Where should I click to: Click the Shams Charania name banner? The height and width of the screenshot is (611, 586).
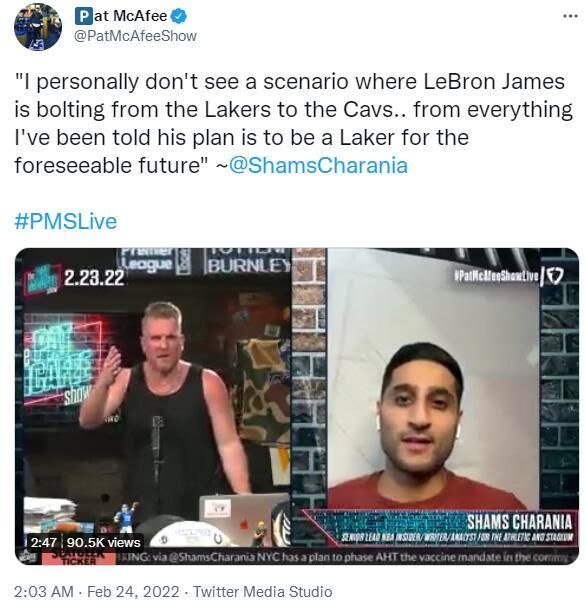[519, 521]
